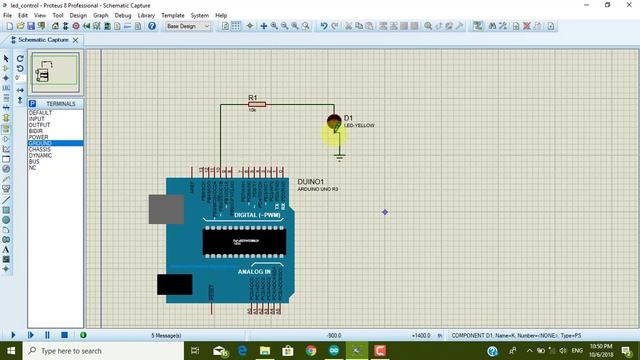Open the Library menu

pos(146,16)
